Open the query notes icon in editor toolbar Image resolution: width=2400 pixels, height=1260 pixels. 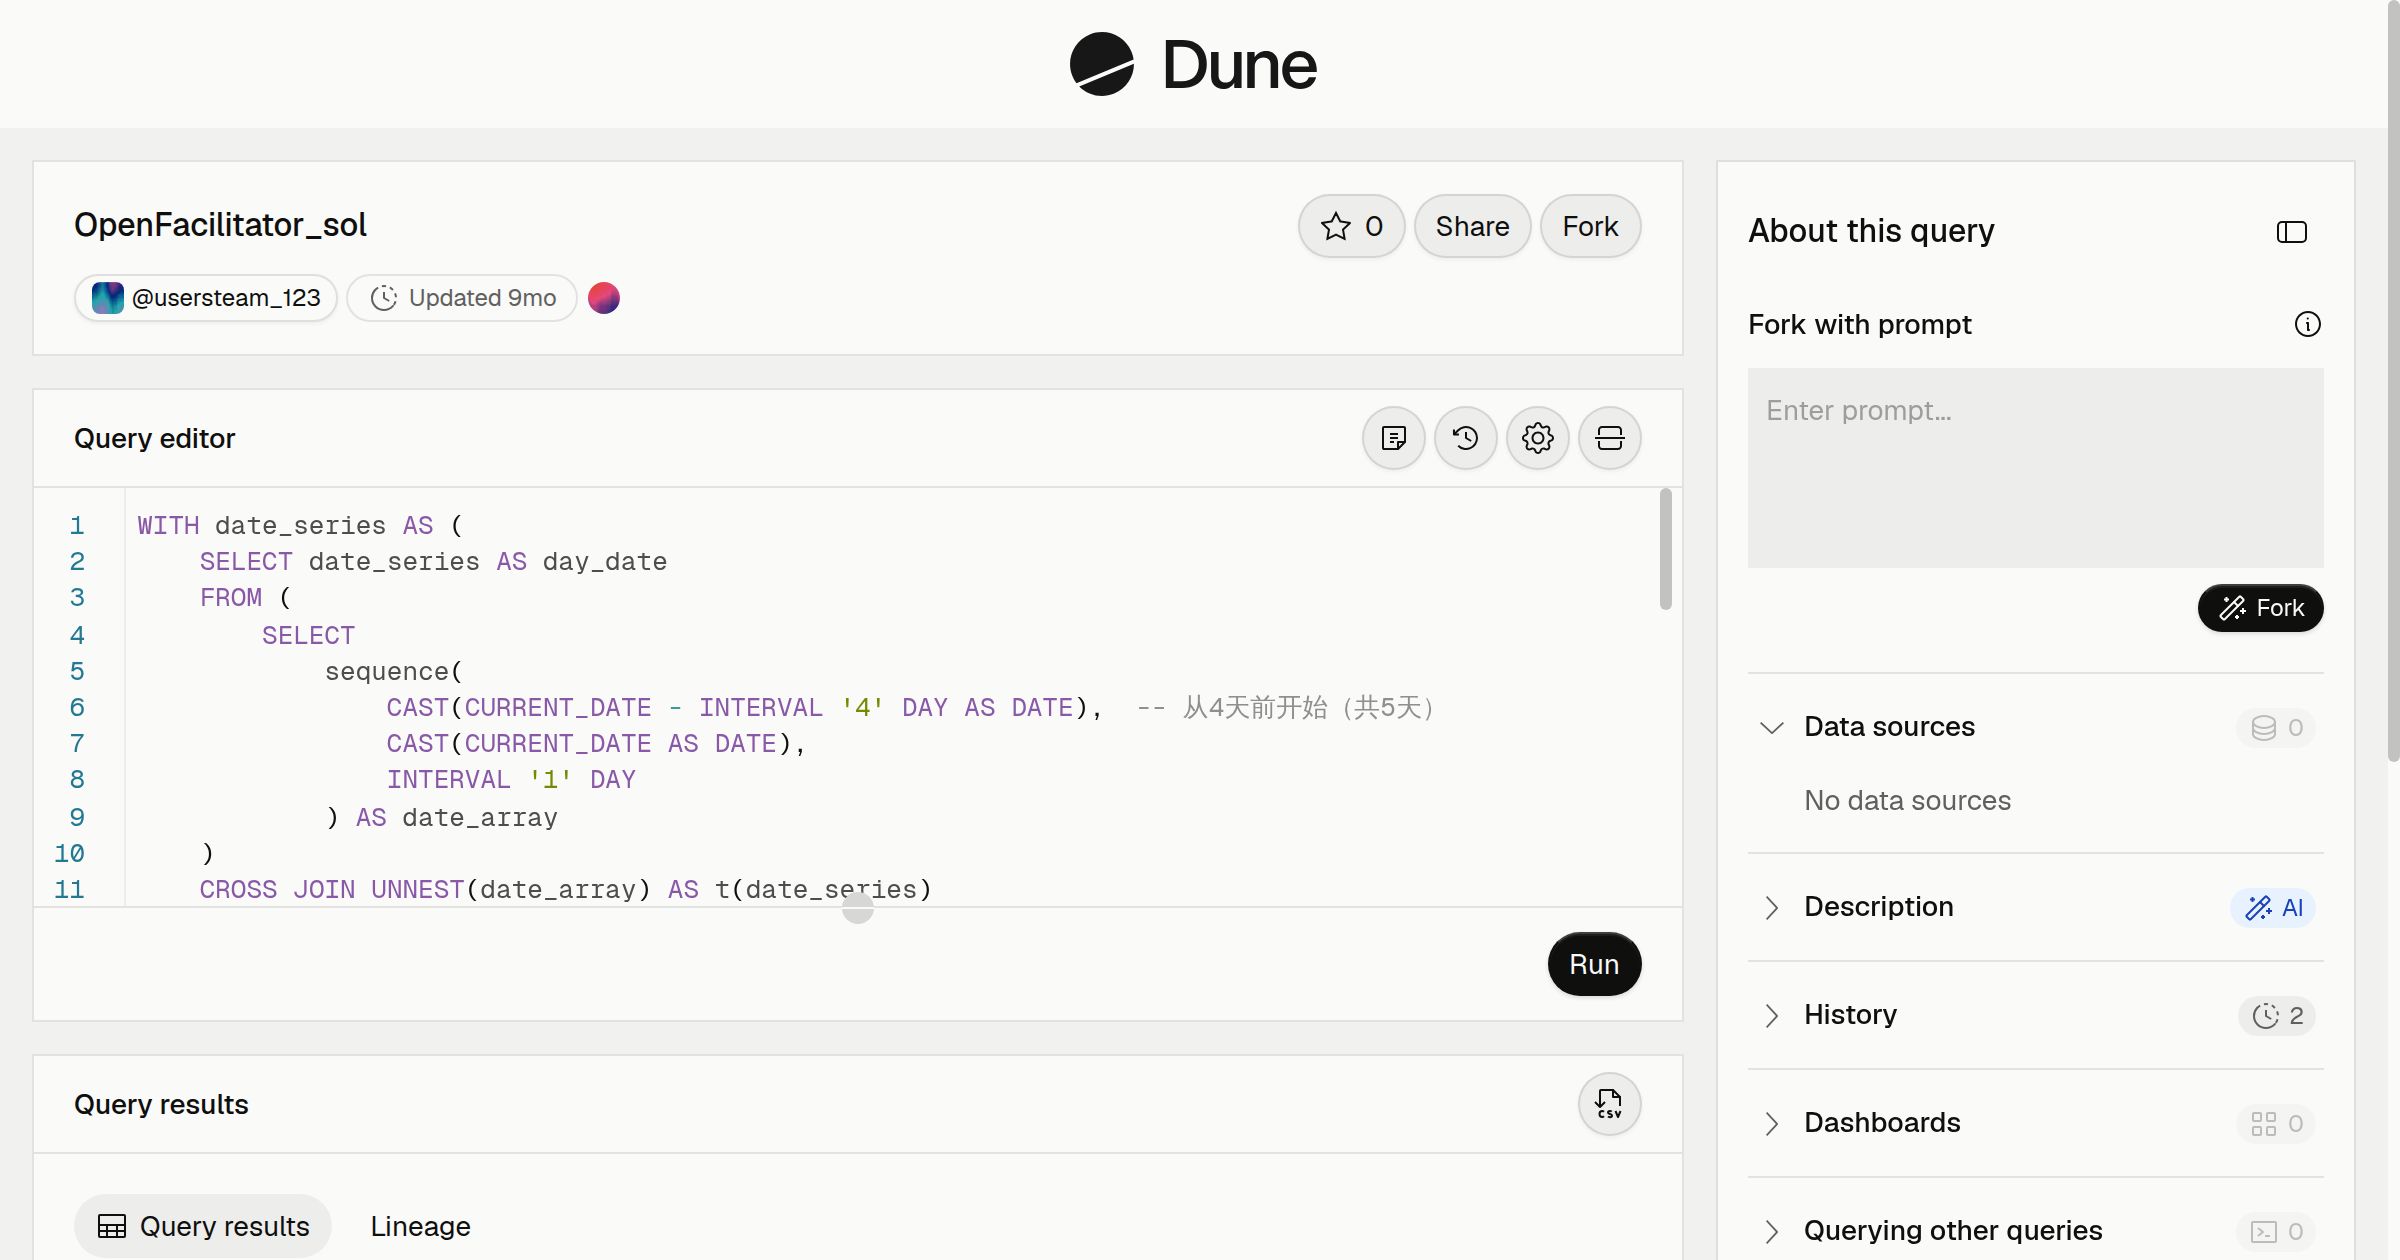(1393, 438)
